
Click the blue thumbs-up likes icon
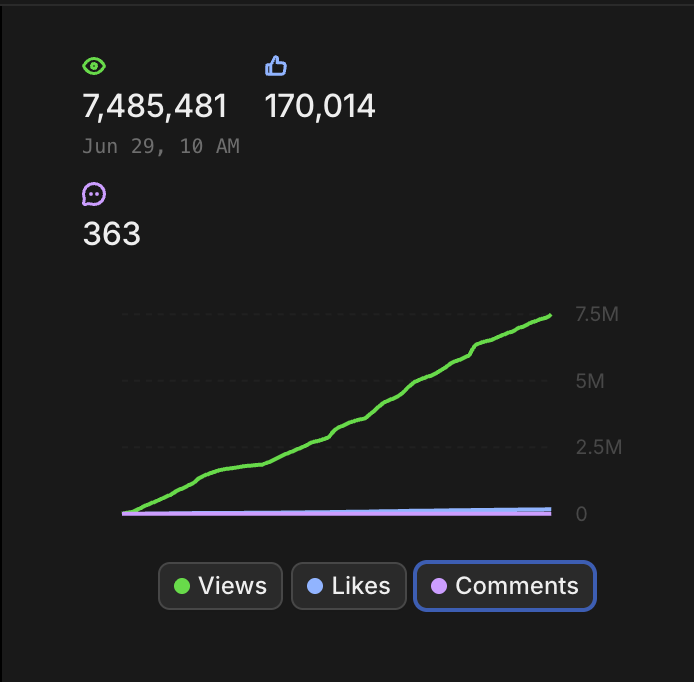[276, 66]
